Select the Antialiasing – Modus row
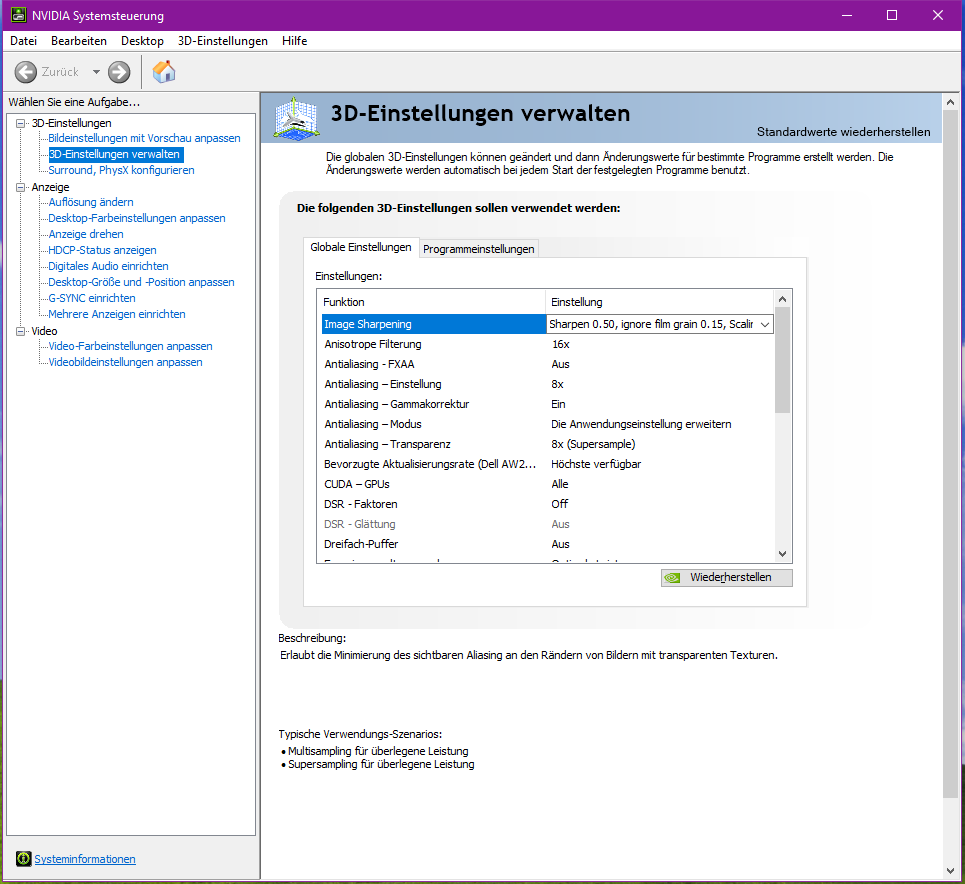This screenshot has width=965, height=884. pos(548,424)
